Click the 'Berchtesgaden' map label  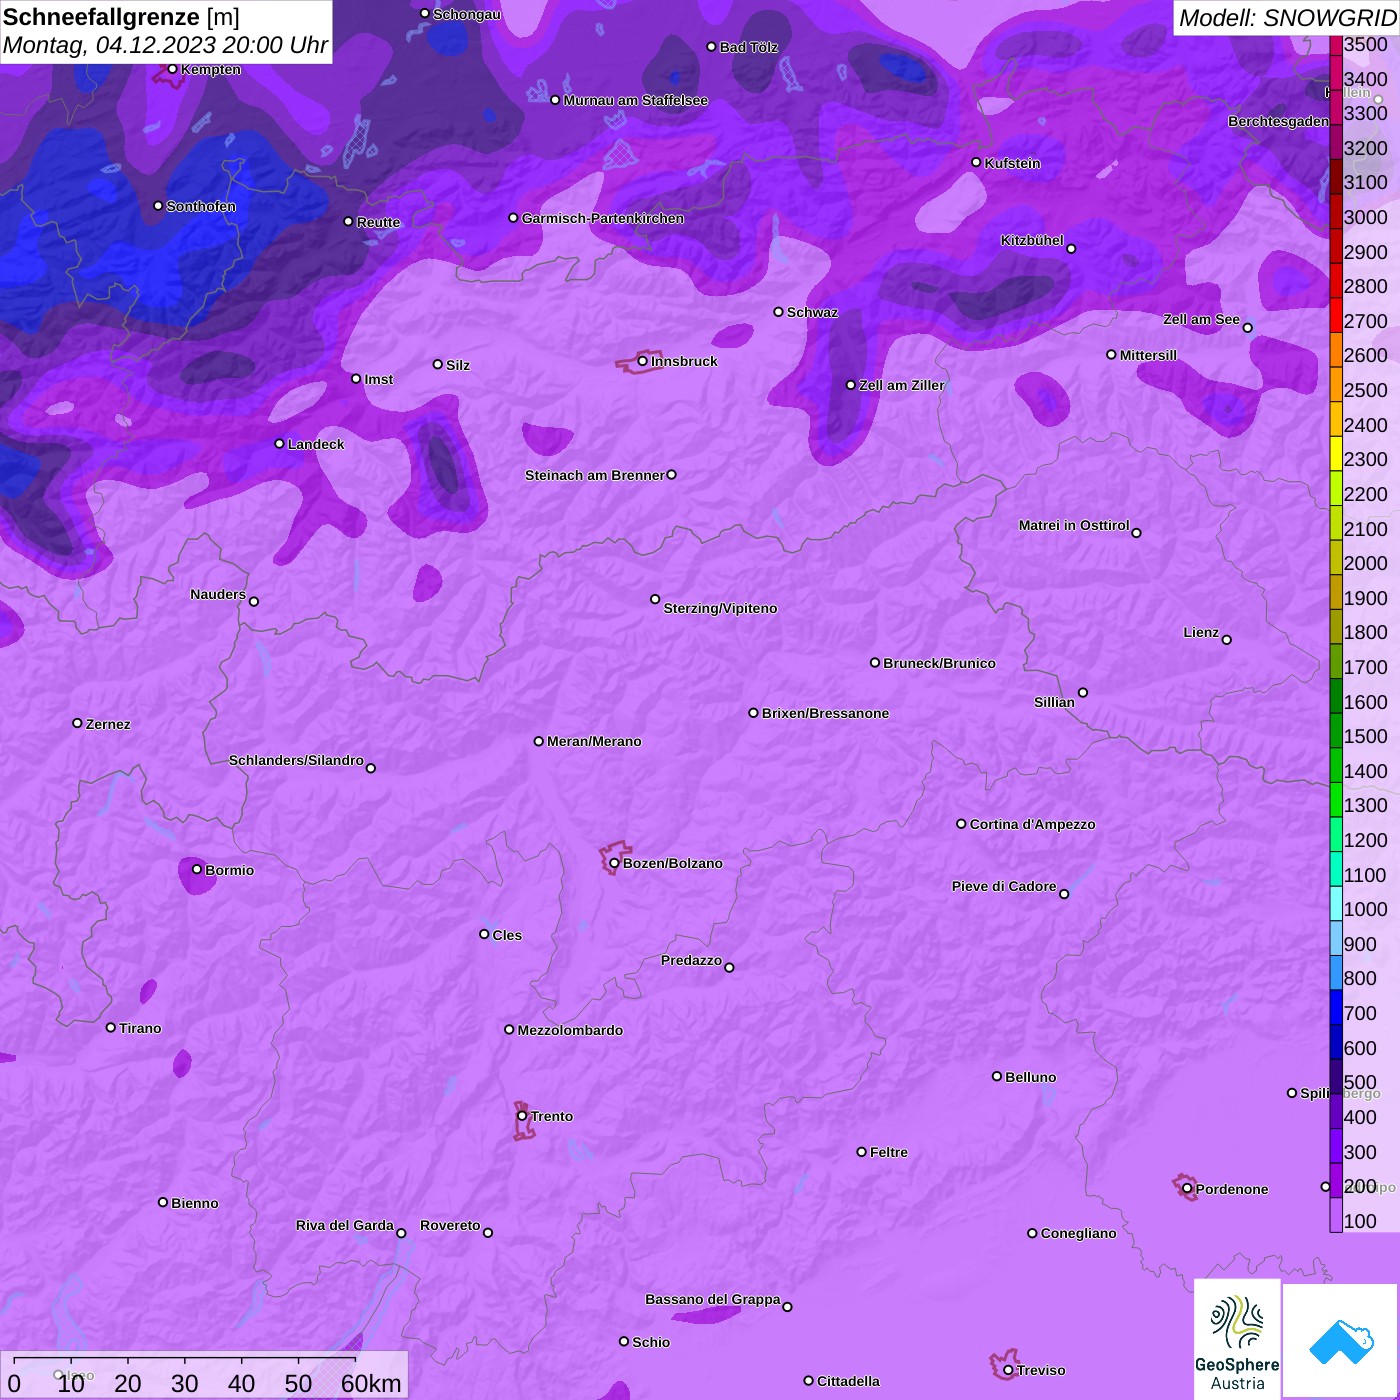coord(1278,121)
